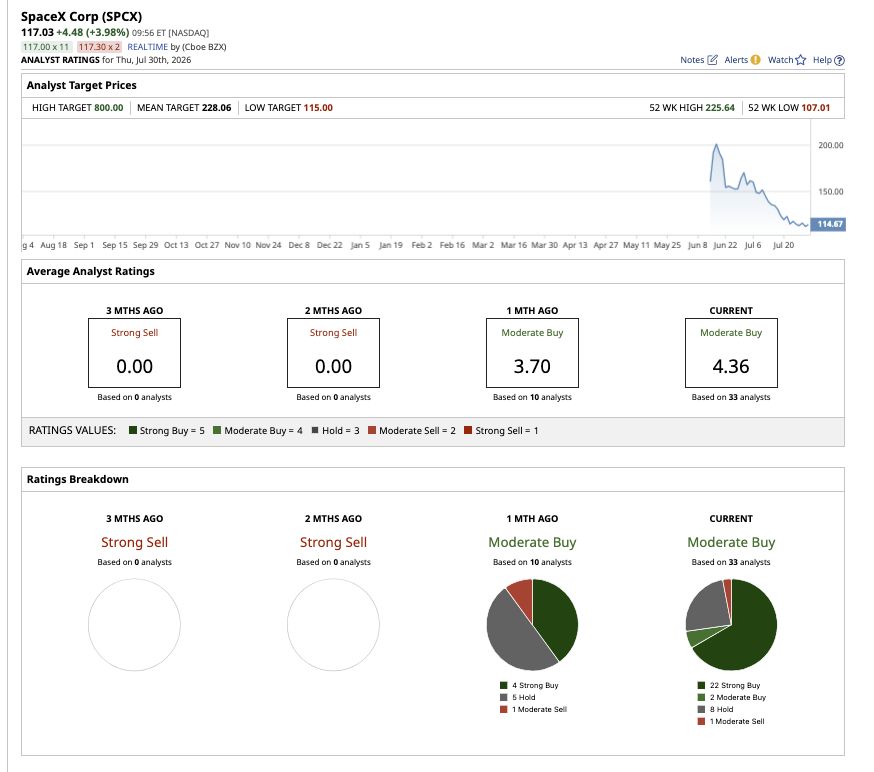
Task: Click the Hold = 3 legend swatch
Action: (315, 430)
